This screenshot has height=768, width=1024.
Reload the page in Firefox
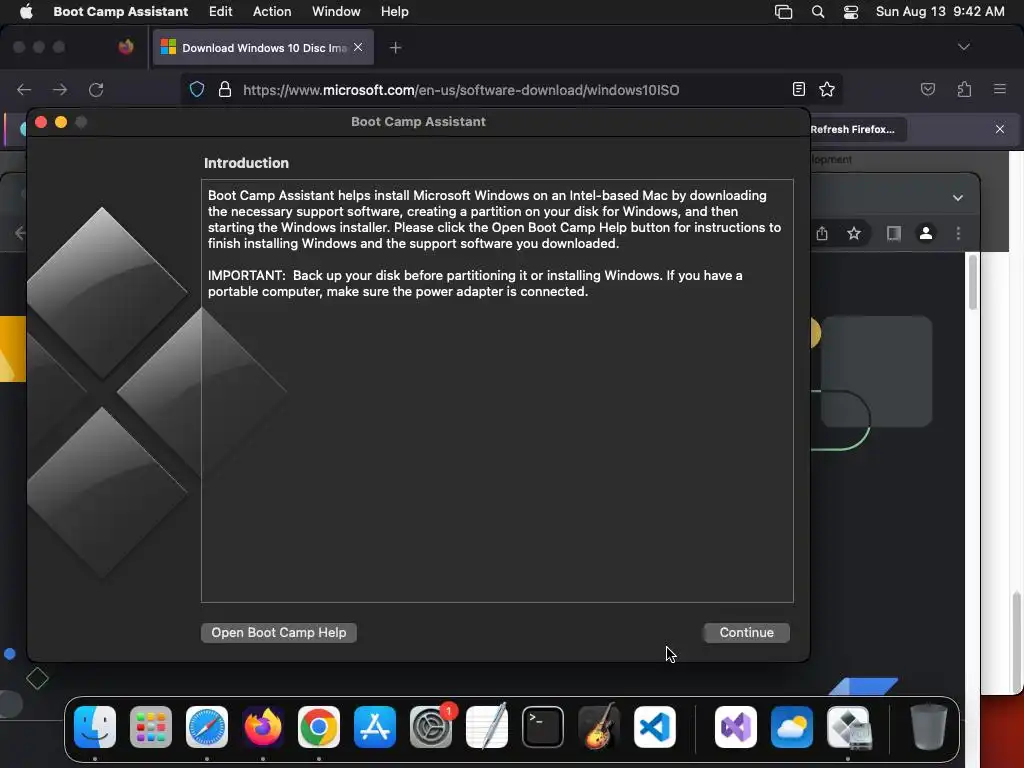tap(96, 89)
